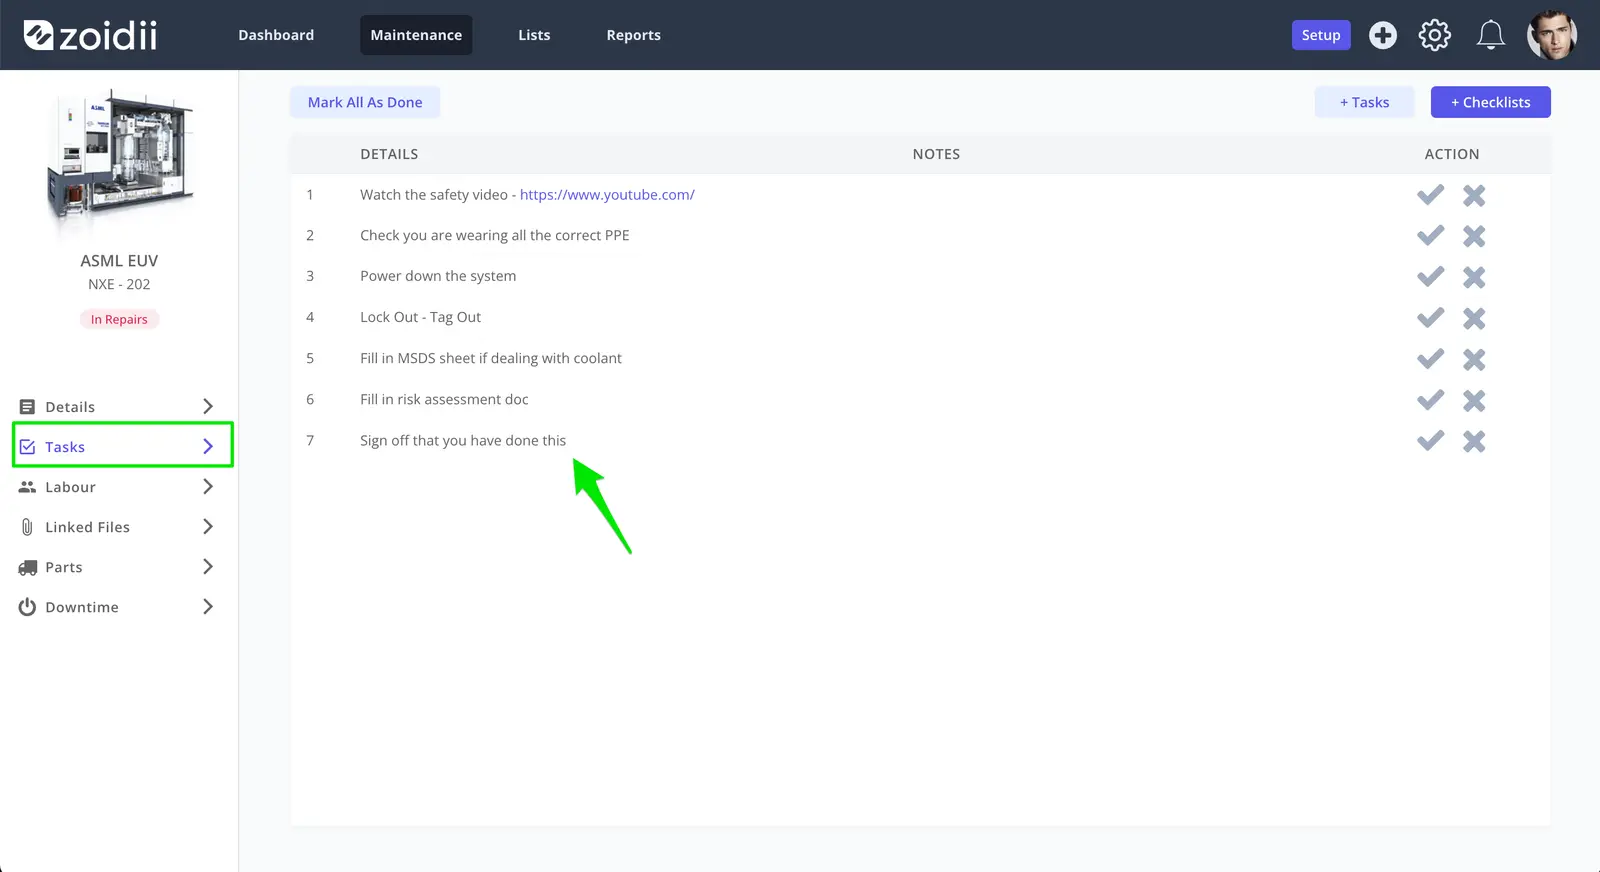Screen dimensions: 1600x872
Task: Click the Labour people icon
Action: (x=27, y=487)
